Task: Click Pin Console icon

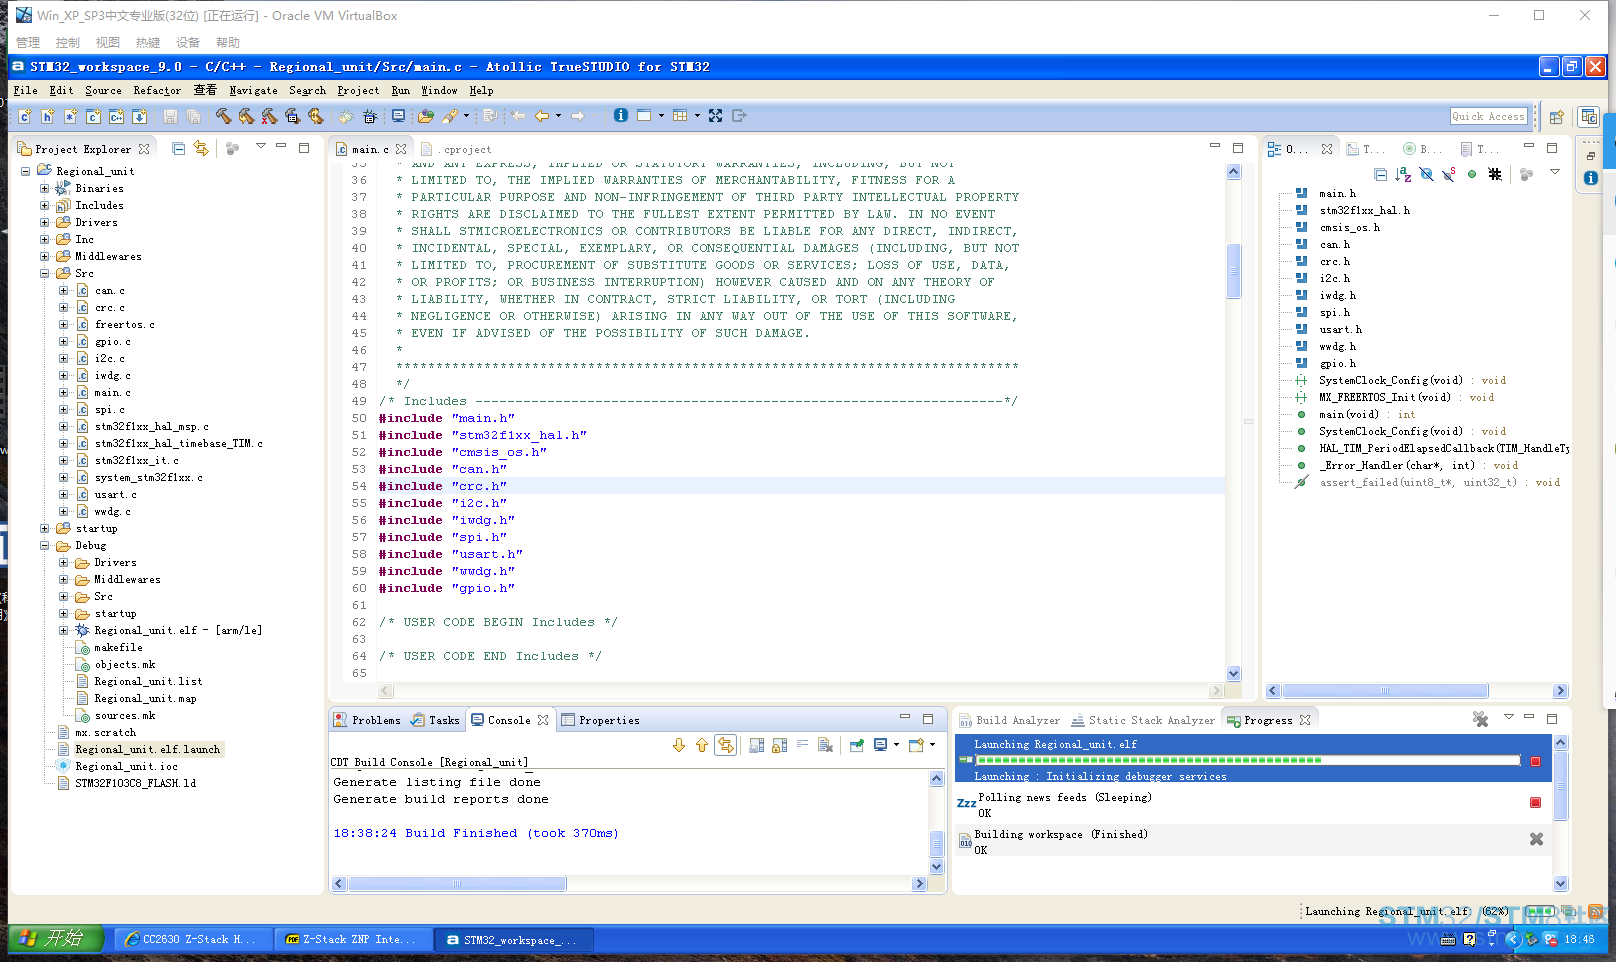Action: point(857,745)
